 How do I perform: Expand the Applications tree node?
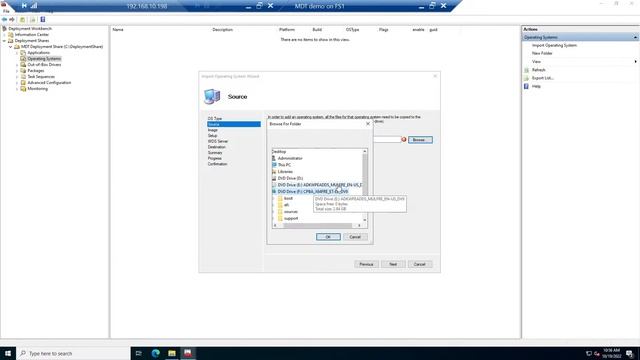[17, 53]
